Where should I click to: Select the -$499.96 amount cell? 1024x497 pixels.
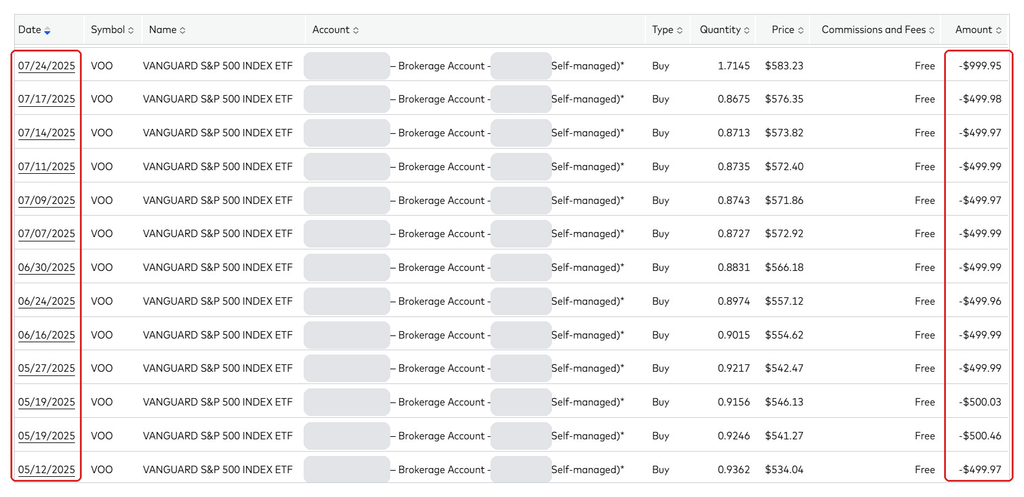[980, 302]
